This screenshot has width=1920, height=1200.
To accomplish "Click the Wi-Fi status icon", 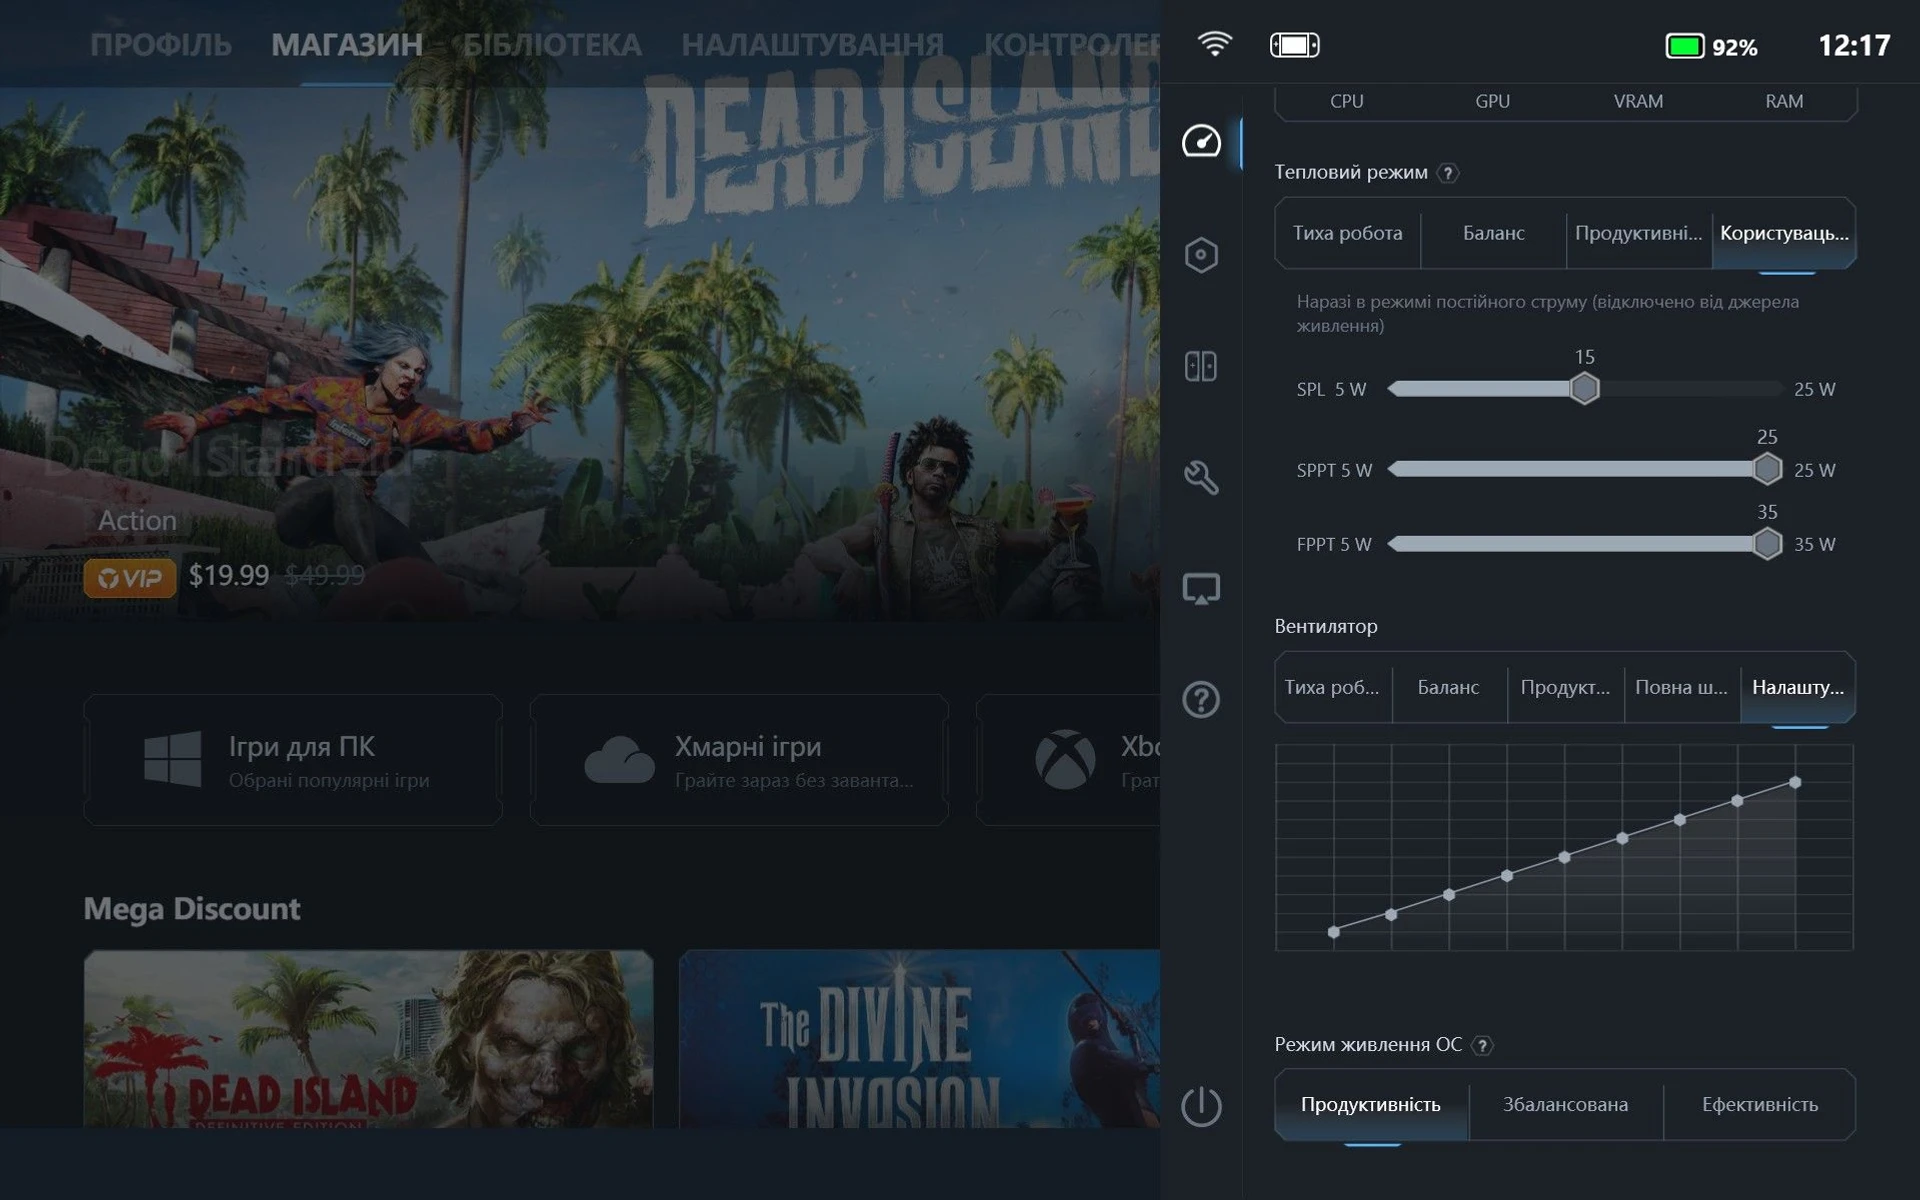I will pos(1215,44).
